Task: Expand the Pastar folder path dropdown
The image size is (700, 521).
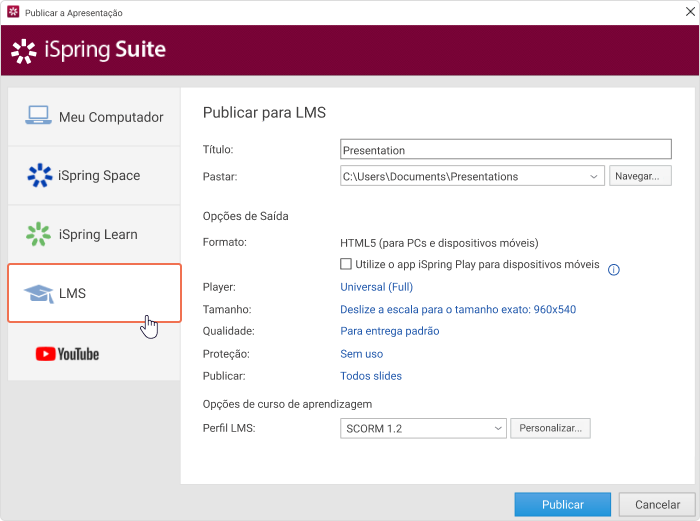Action: (594, 176)
